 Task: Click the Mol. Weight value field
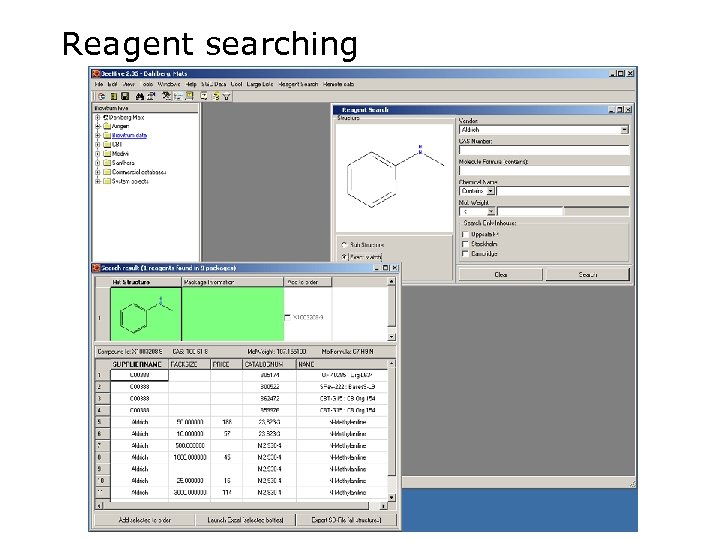530,212
